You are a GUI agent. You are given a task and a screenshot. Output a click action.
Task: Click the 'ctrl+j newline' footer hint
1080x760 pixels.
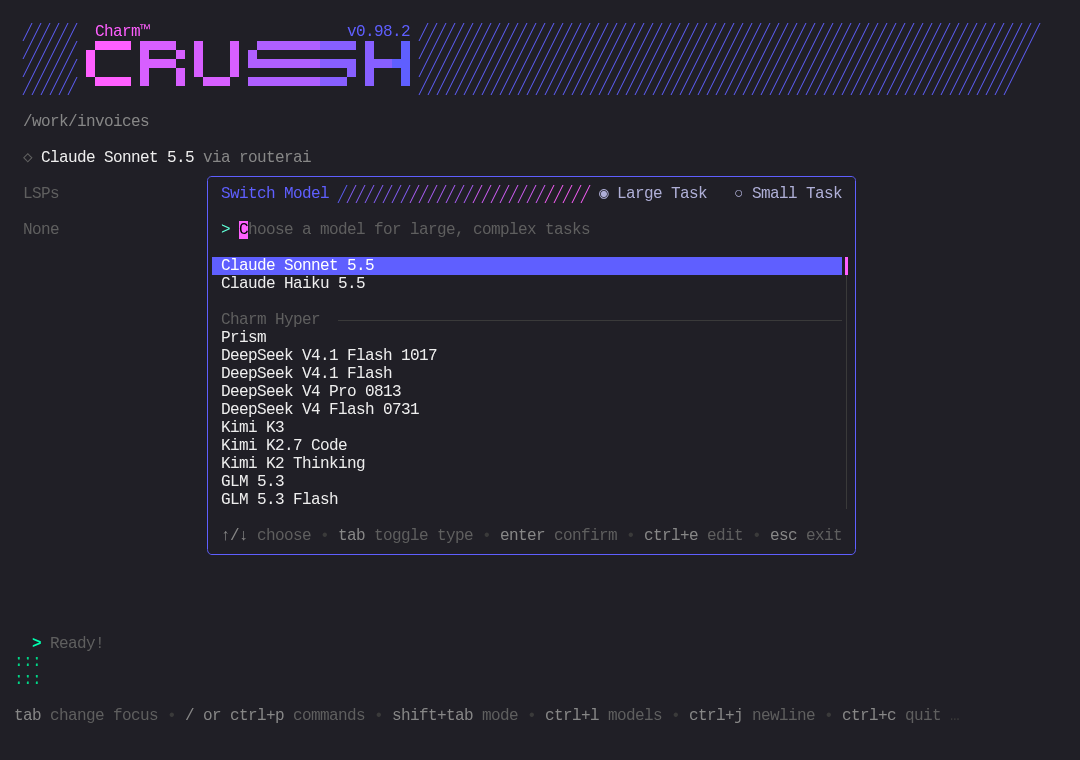click(752, 715)
